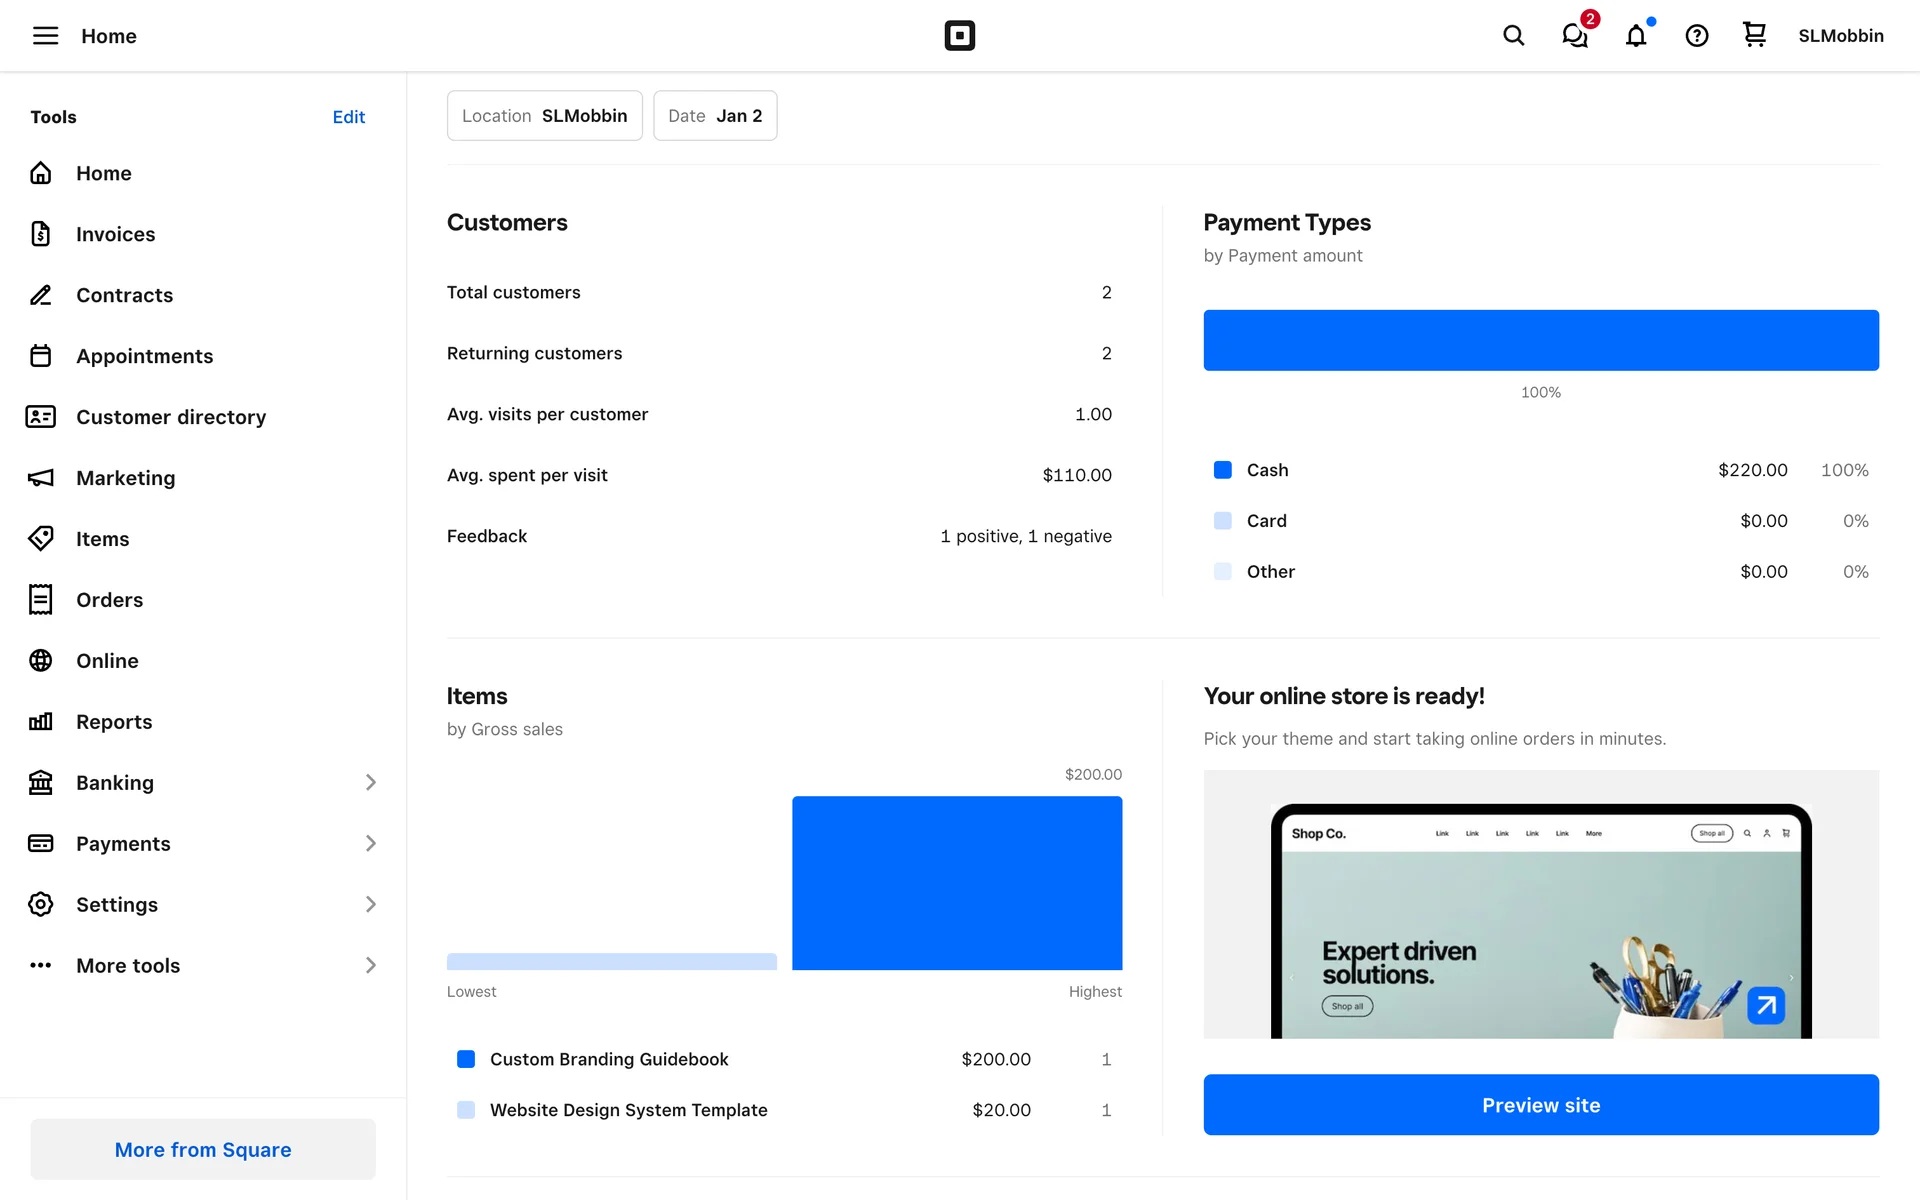Click the More from Square button

(x=203, y=1149)
